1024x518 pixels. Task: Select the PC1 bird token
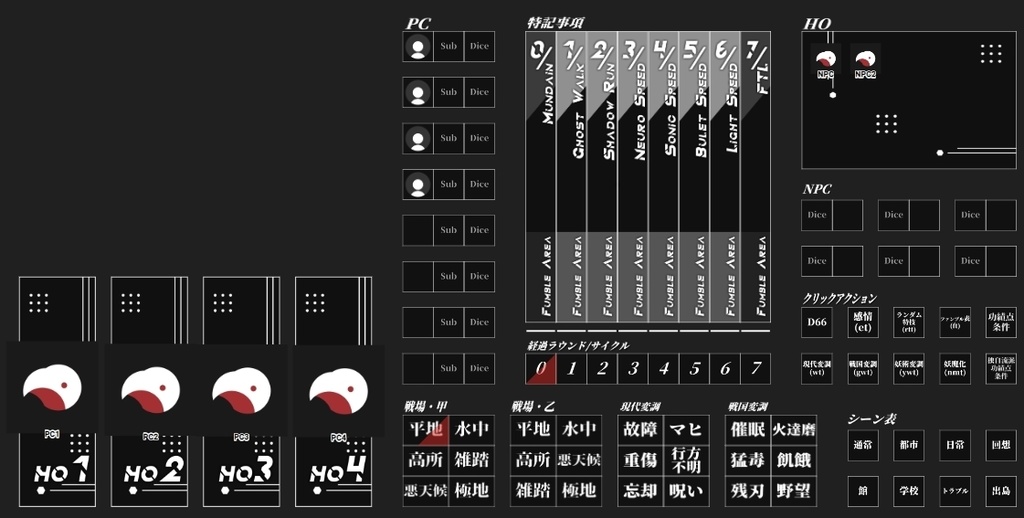pyautogui.click(x=52, y=390)
